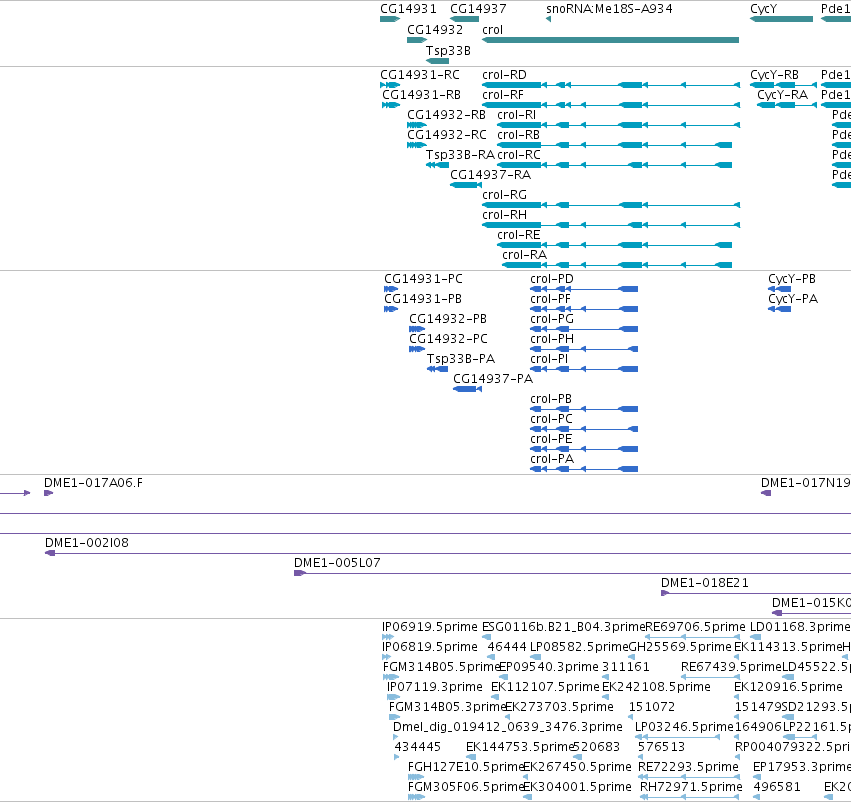The width and height of the screenshot is (851, 802).
Task: Open the CG14931-PC protein label
Action: click(423, 279)
